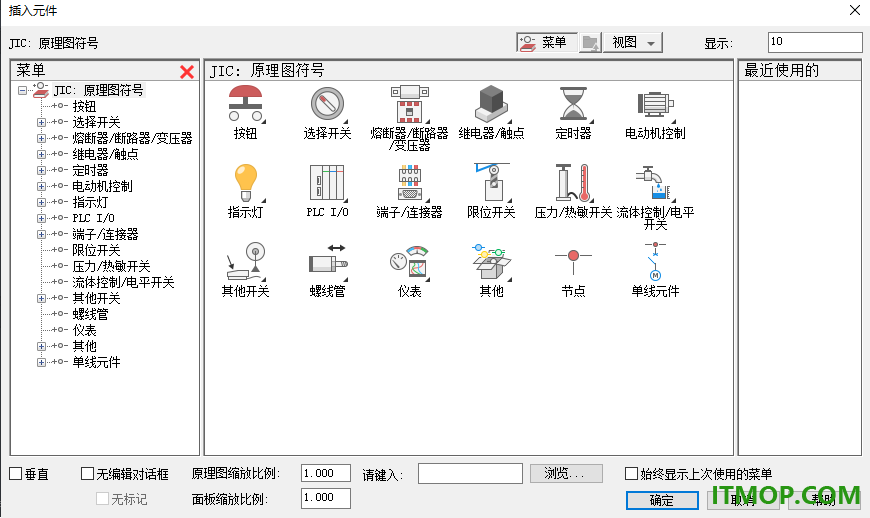Select 限位开关 in the menu tree
Image resolution: width=870 pixels, height=518 pixels.
coord(96,250)
